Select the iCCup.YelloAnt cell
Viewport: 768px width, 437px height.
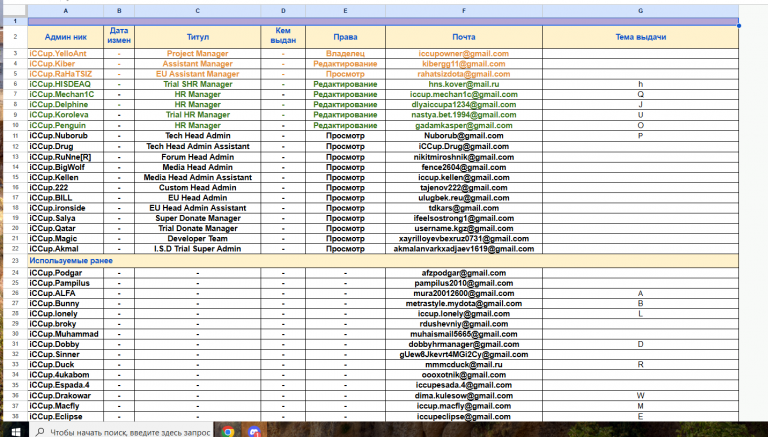coord(66,53)
